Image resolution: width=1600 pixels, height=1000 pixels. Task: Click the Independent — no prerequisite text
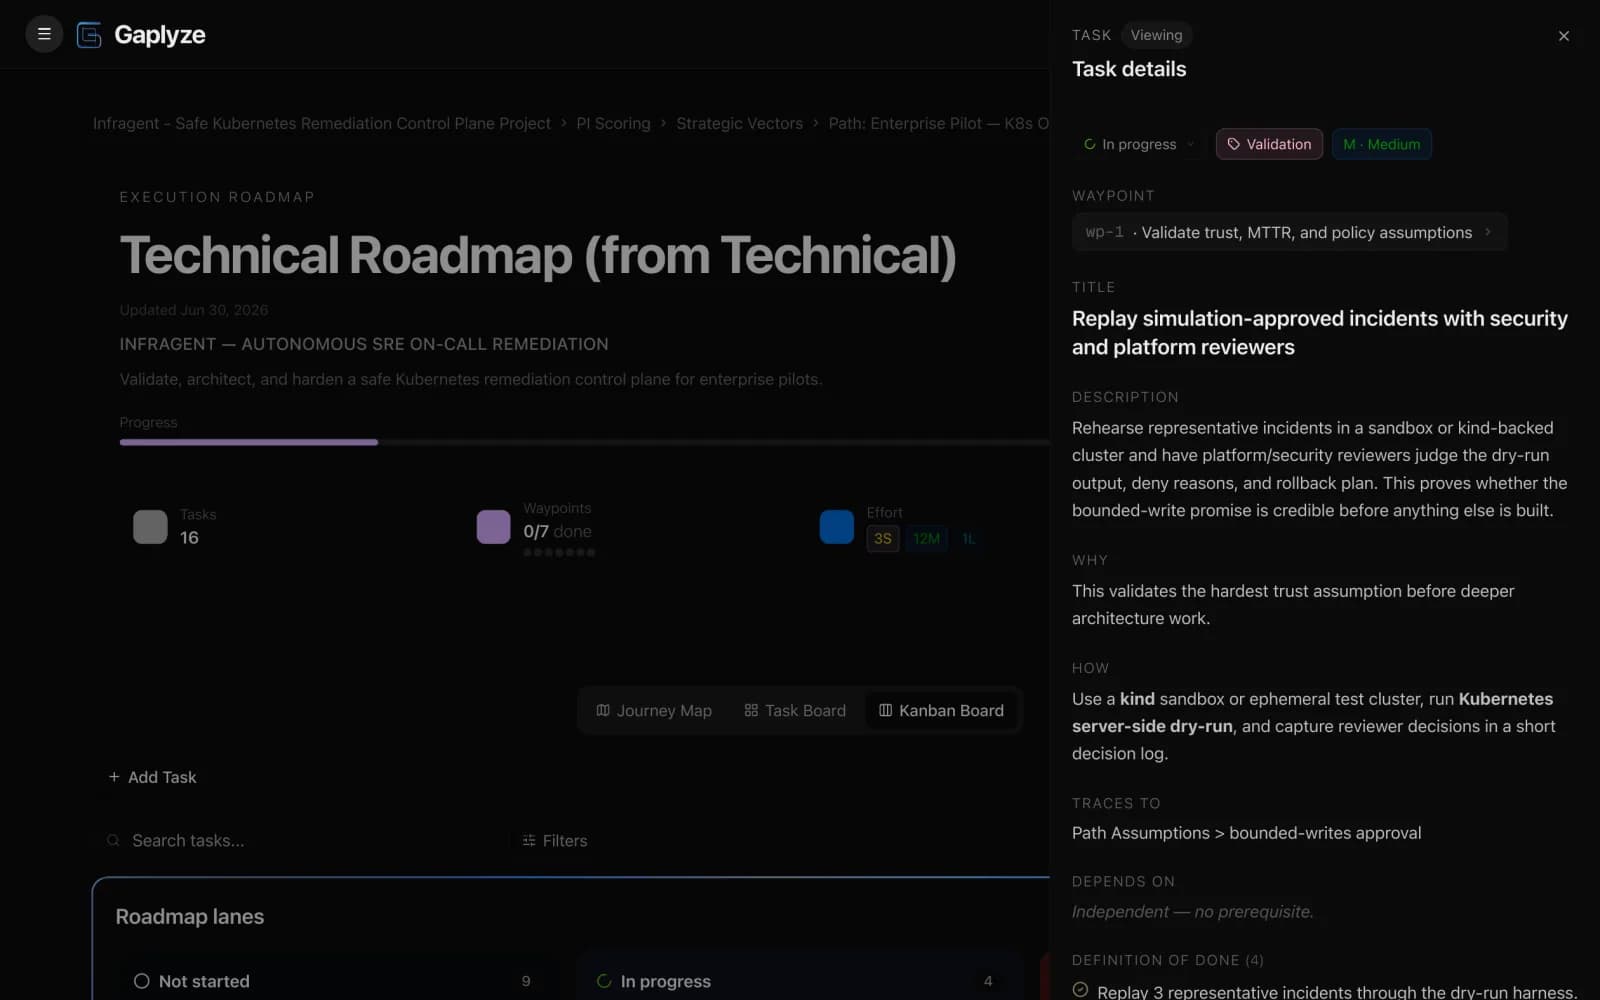[x=1193, y=912]
